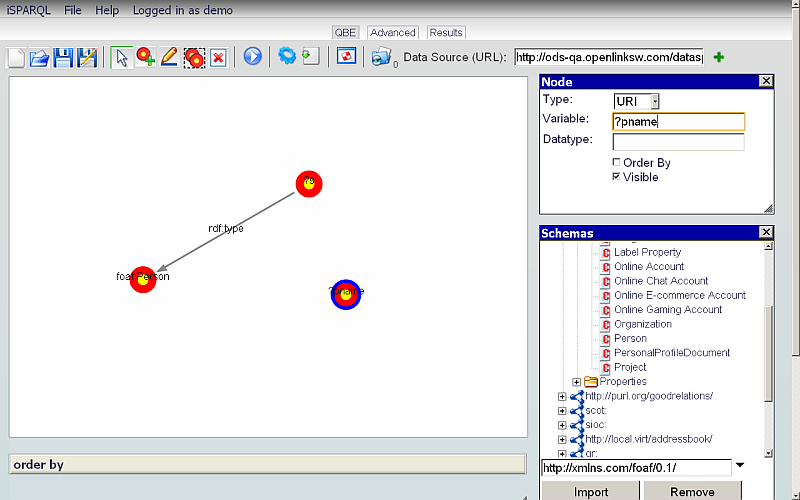Open a saved query using folder icon
The image size is (800, 500).
point(39,57)
